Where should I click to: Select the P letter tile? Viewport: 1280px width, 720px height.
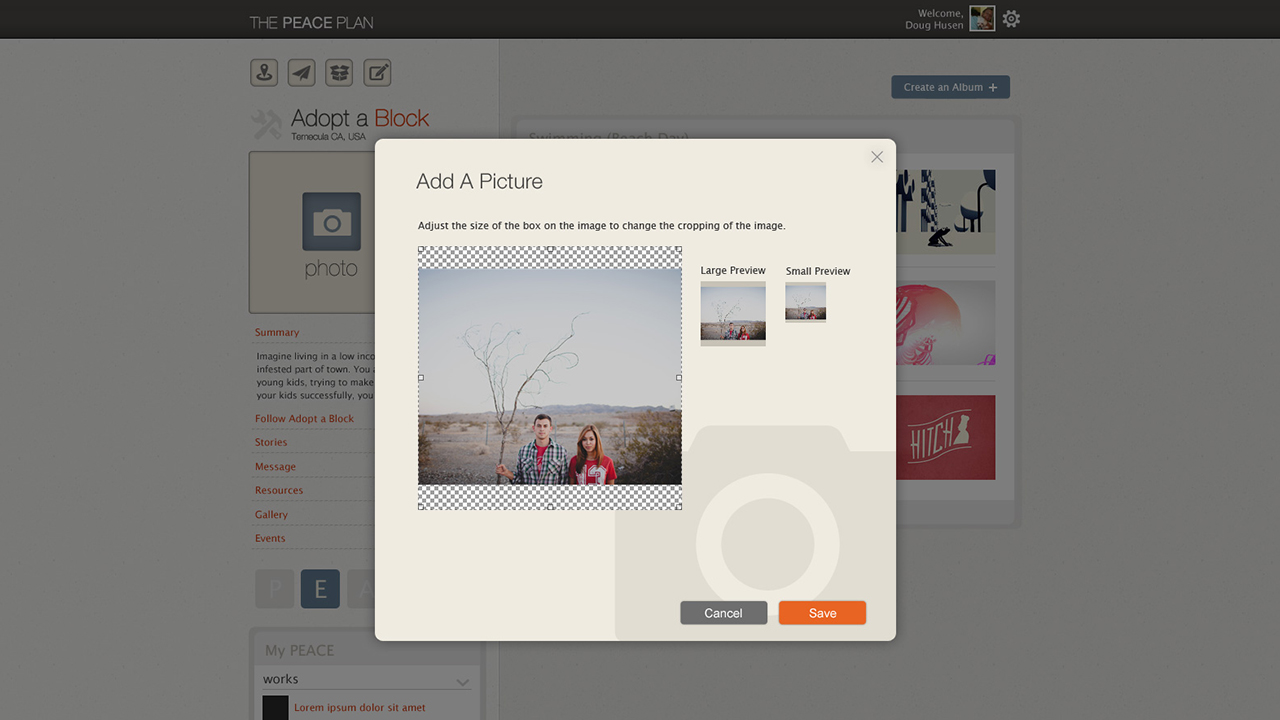point(275,589)
